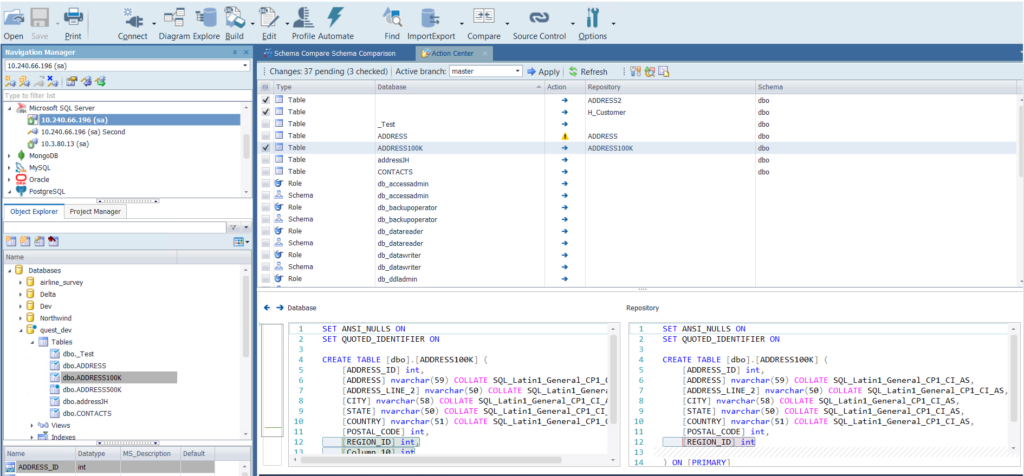Expand the Northwind database
1024x476 pixels.
pyautogui.click(x=20, y=318)
